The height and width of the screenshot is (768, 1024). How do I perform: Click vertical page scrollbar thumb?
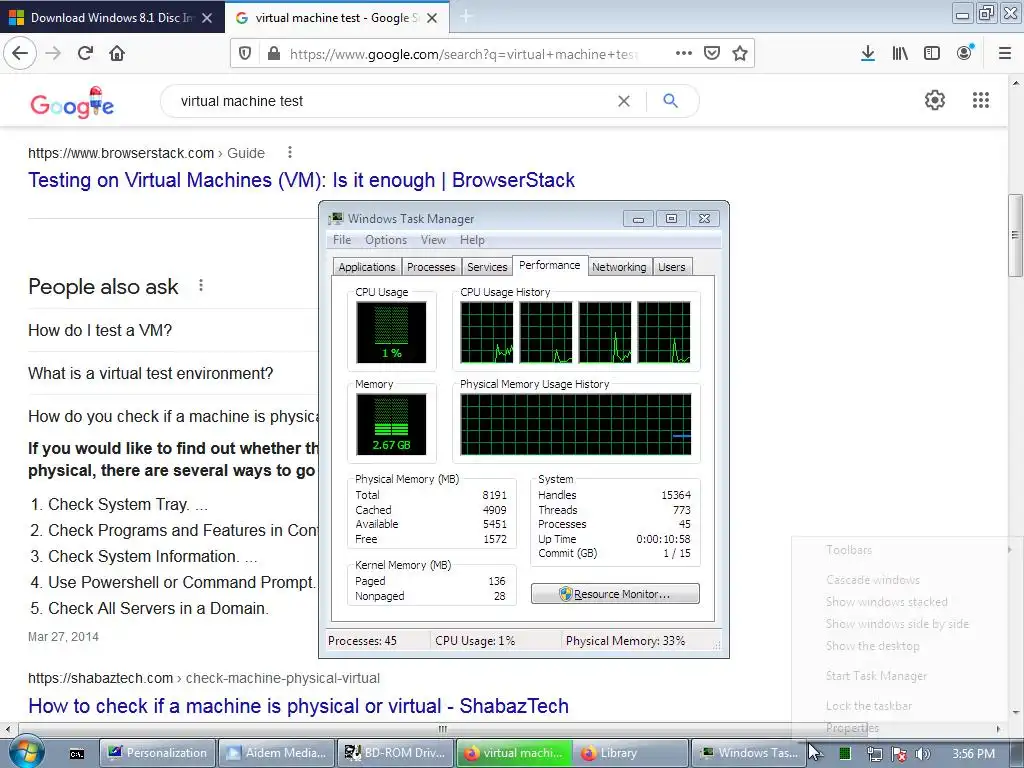coord(1016,235)
